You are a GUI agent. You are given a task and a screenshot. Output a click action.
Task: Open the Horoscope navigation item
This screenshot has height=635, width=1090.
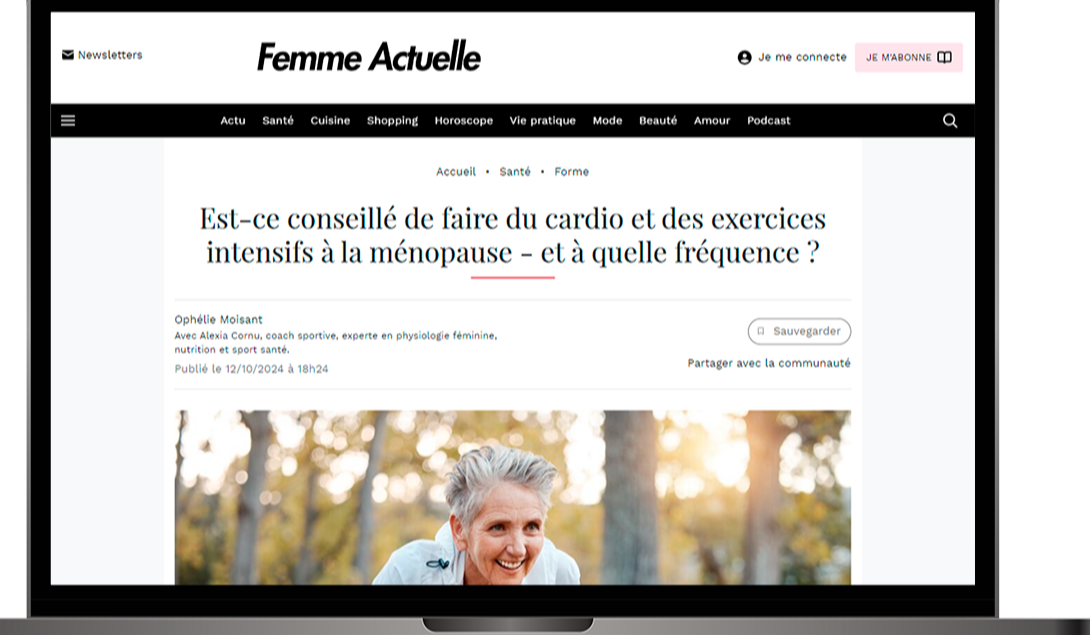tap(464, 121)
